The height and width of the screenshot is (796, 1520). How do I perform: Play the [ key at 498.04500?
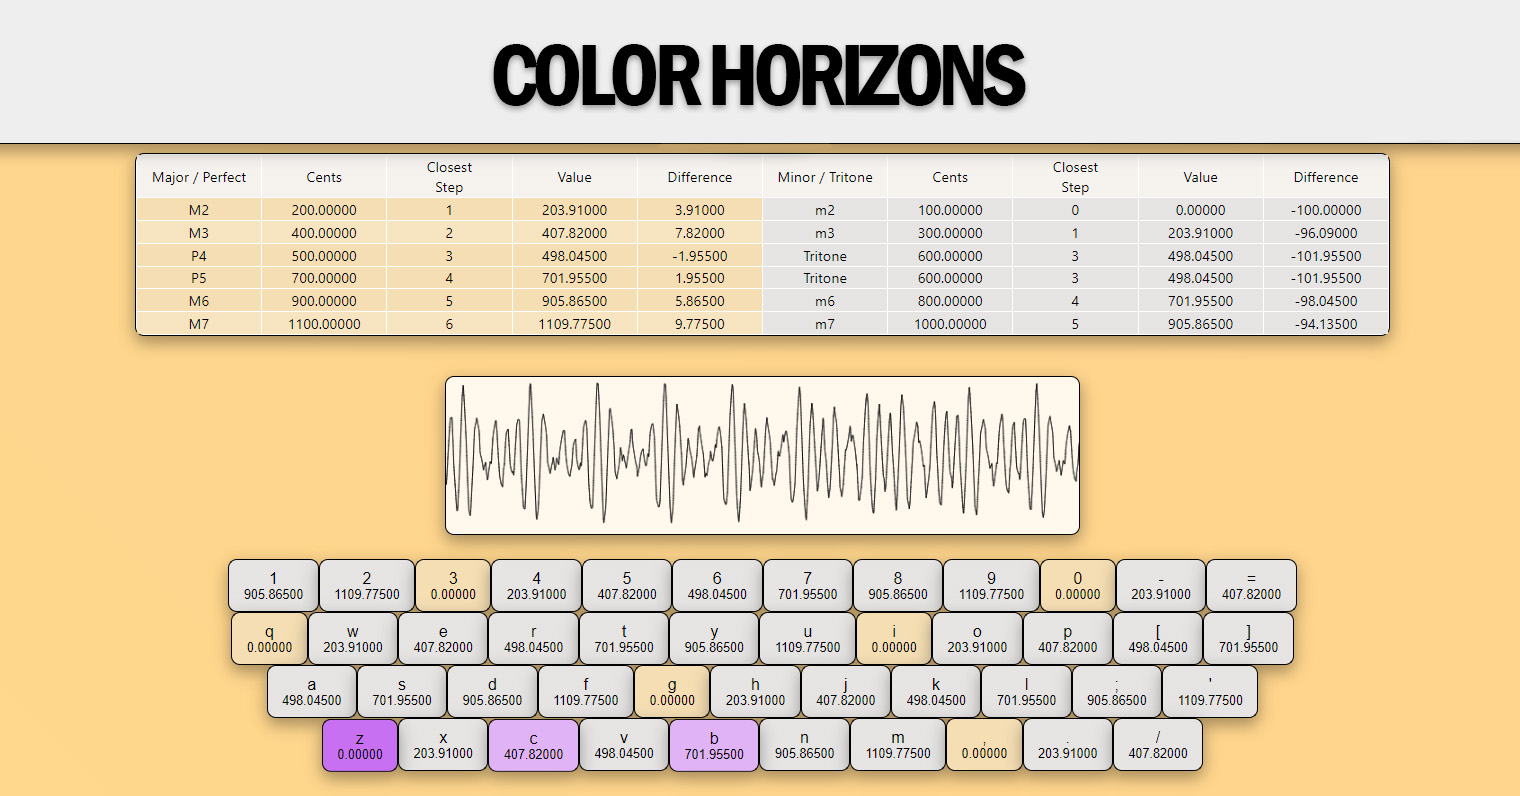coord(1158,639)
